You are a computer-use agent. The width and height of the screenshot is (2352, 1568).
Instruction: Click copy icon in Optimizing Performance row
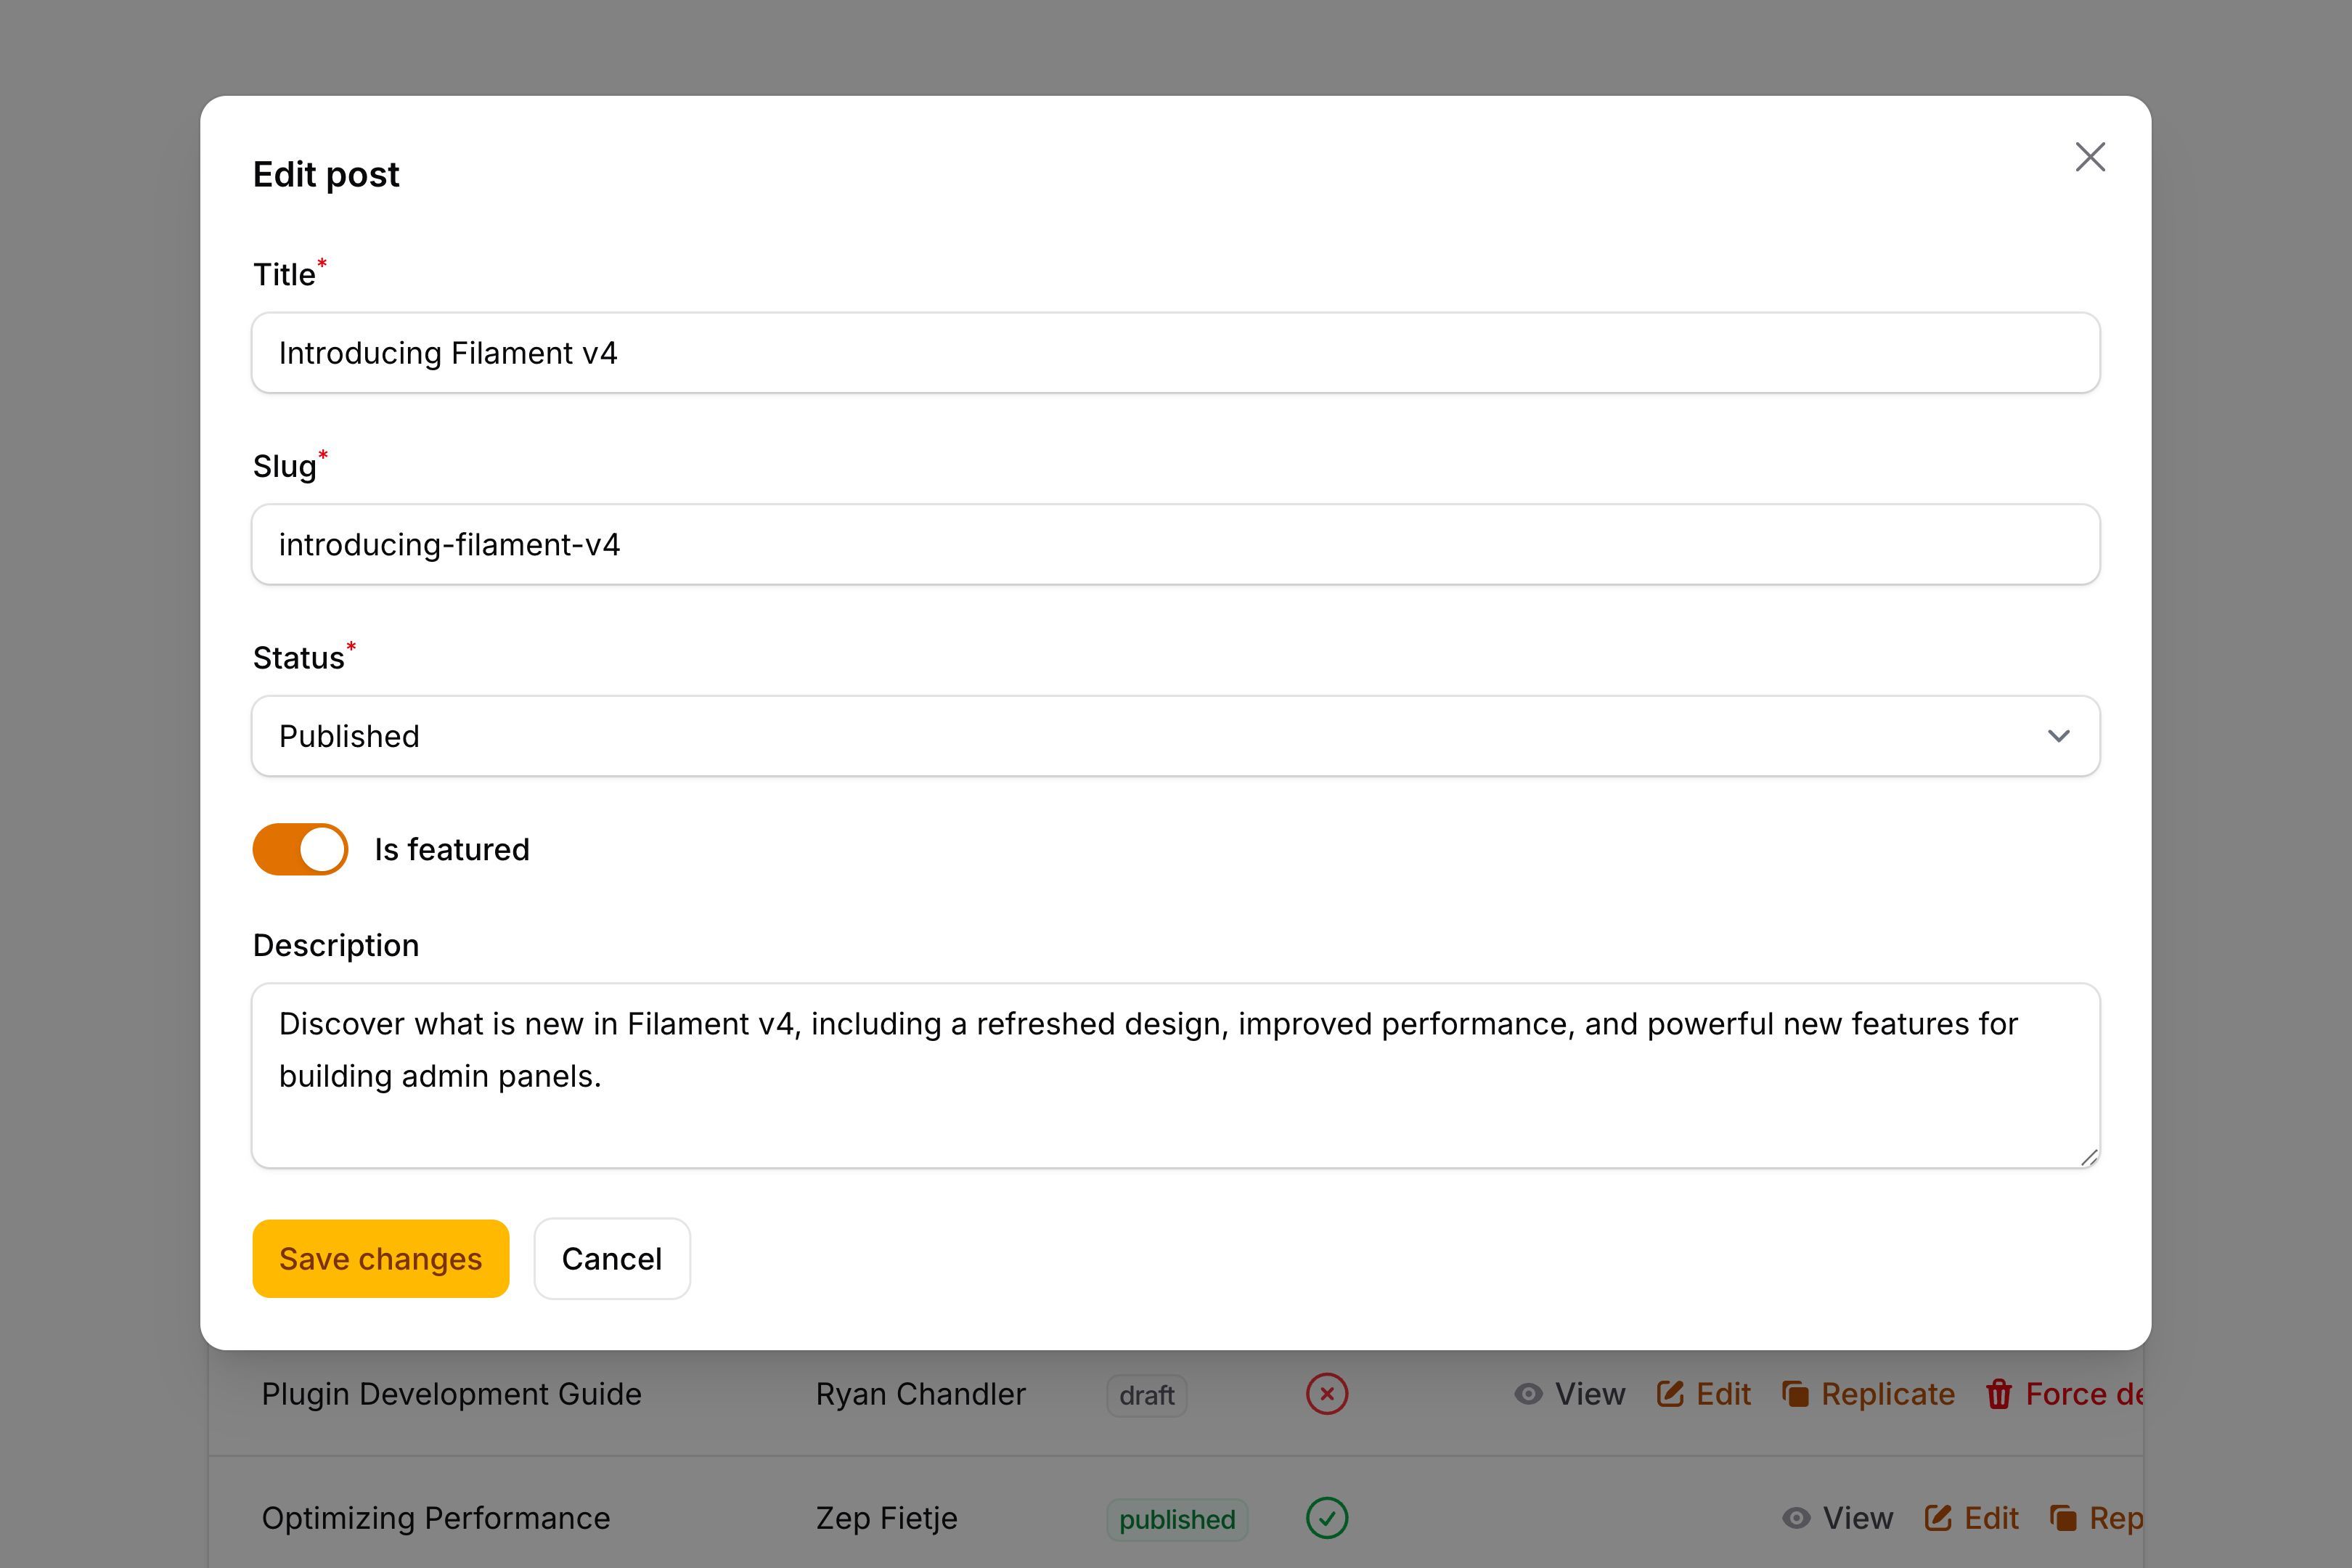tap(2063, 1518)
